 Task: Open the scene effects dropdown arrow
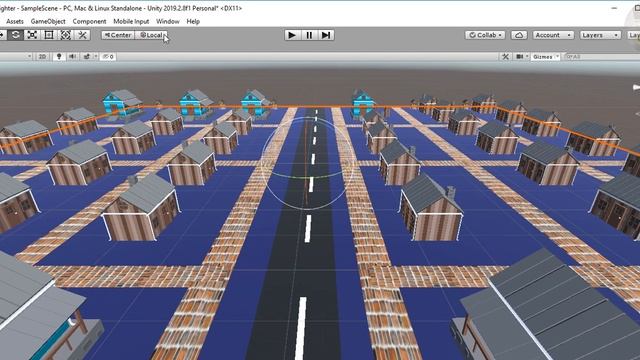(x=96, y=57)
